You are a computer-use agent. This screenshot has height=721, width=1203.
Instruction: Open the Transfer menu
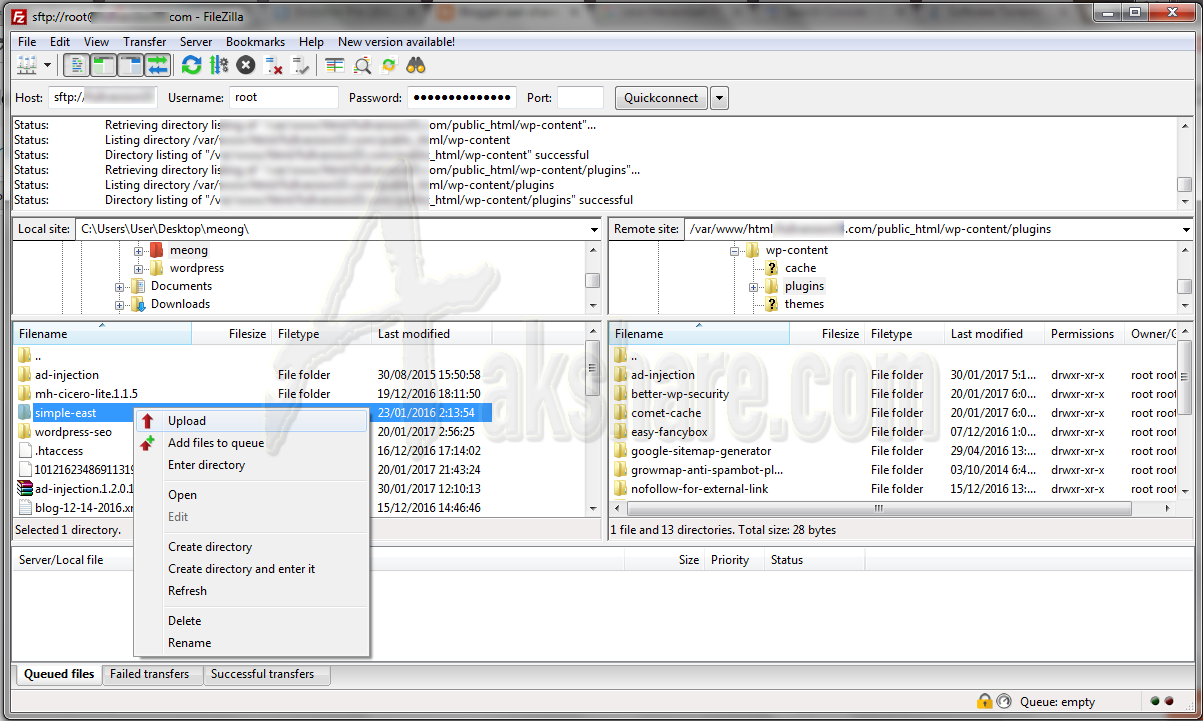pyautogui.click(x=145, y=42)
